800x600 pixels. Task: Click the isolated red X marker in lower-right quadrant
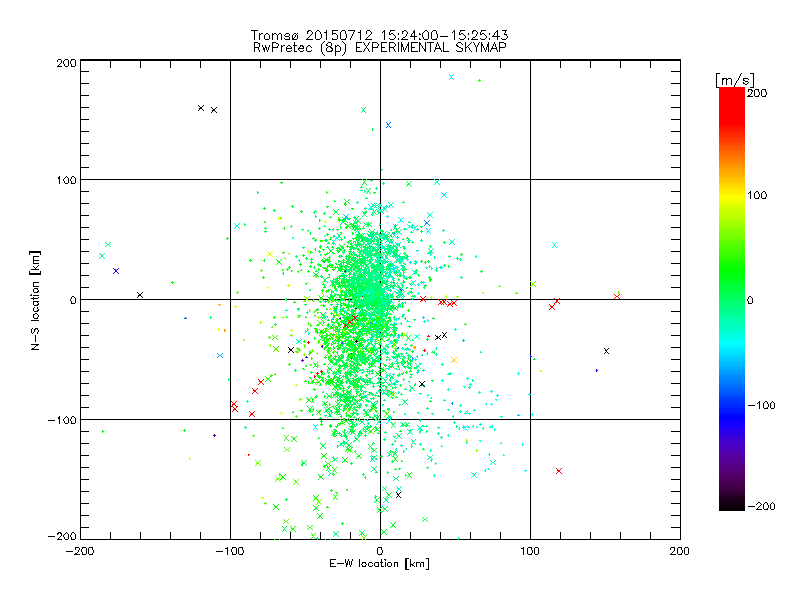pyautogui.click(x=559, y=471)
